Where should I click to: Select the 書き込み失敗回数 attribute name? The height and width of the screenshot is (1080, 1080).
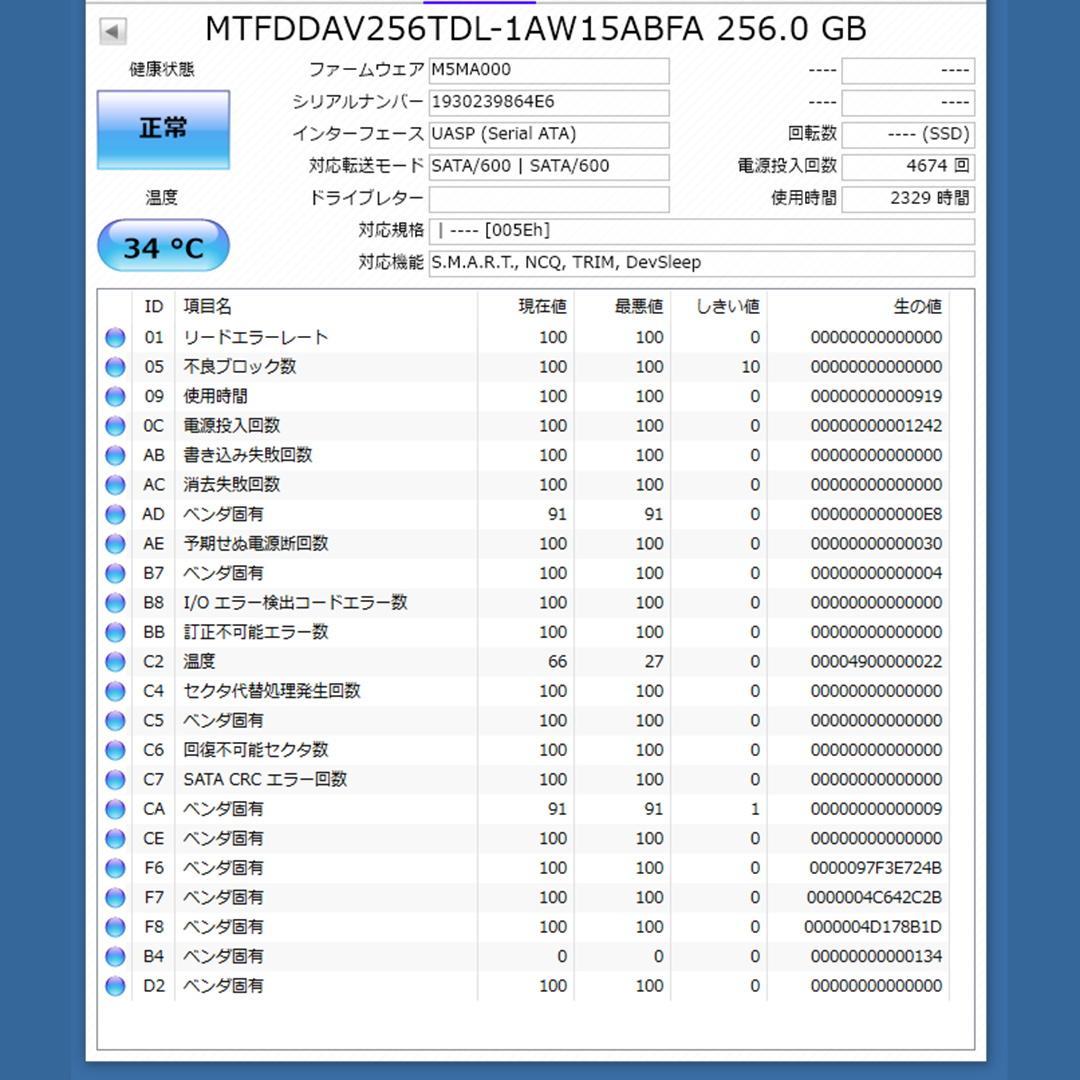pyautogui.click(x=248, y=455)
